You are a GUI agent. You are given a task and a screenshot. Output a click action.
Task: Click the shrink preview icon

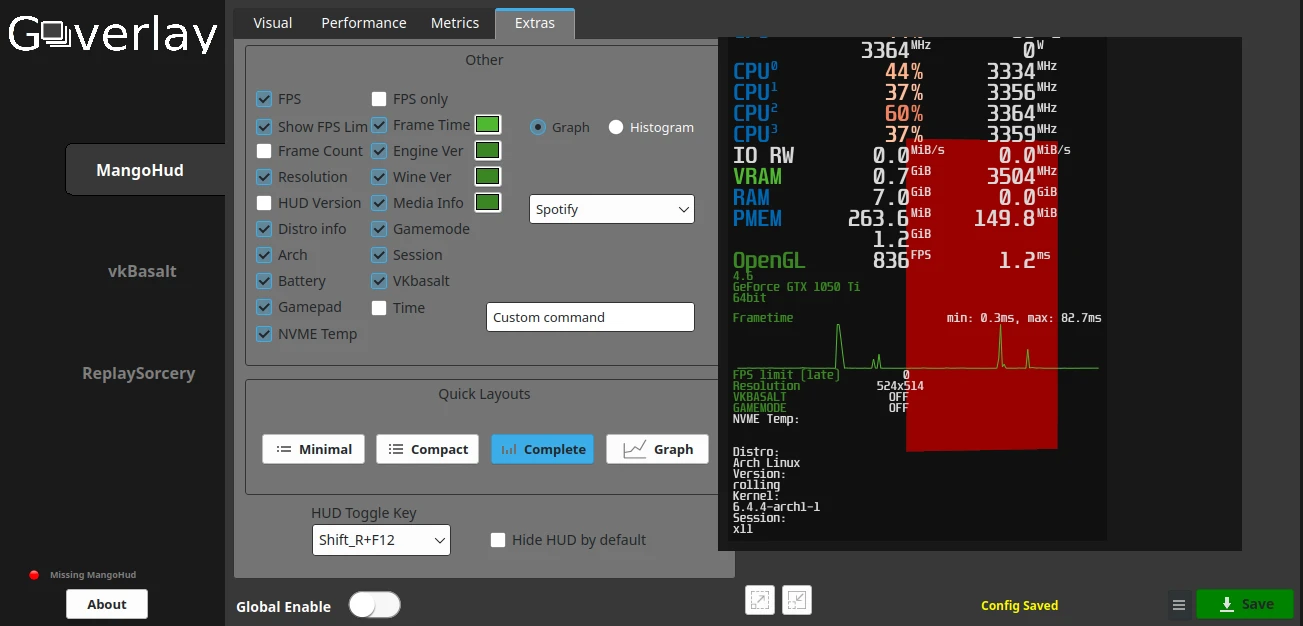click(x=797, y=600)
